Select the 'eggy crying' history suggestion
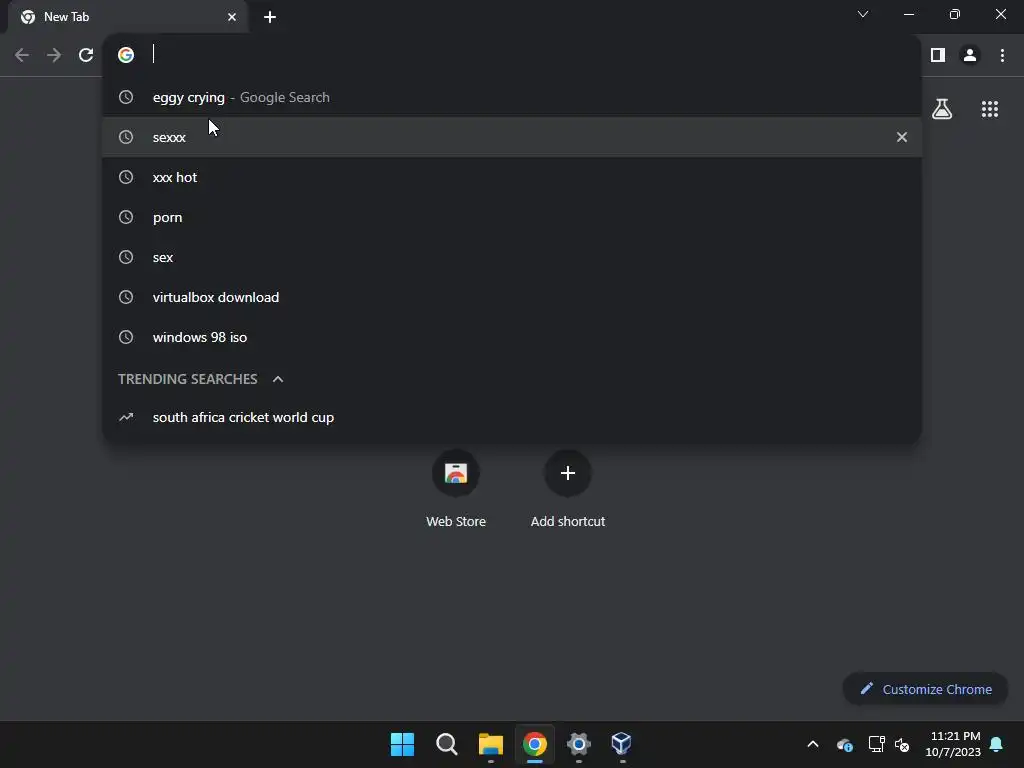Viewport: 1024px width, 768px height. 512,97
